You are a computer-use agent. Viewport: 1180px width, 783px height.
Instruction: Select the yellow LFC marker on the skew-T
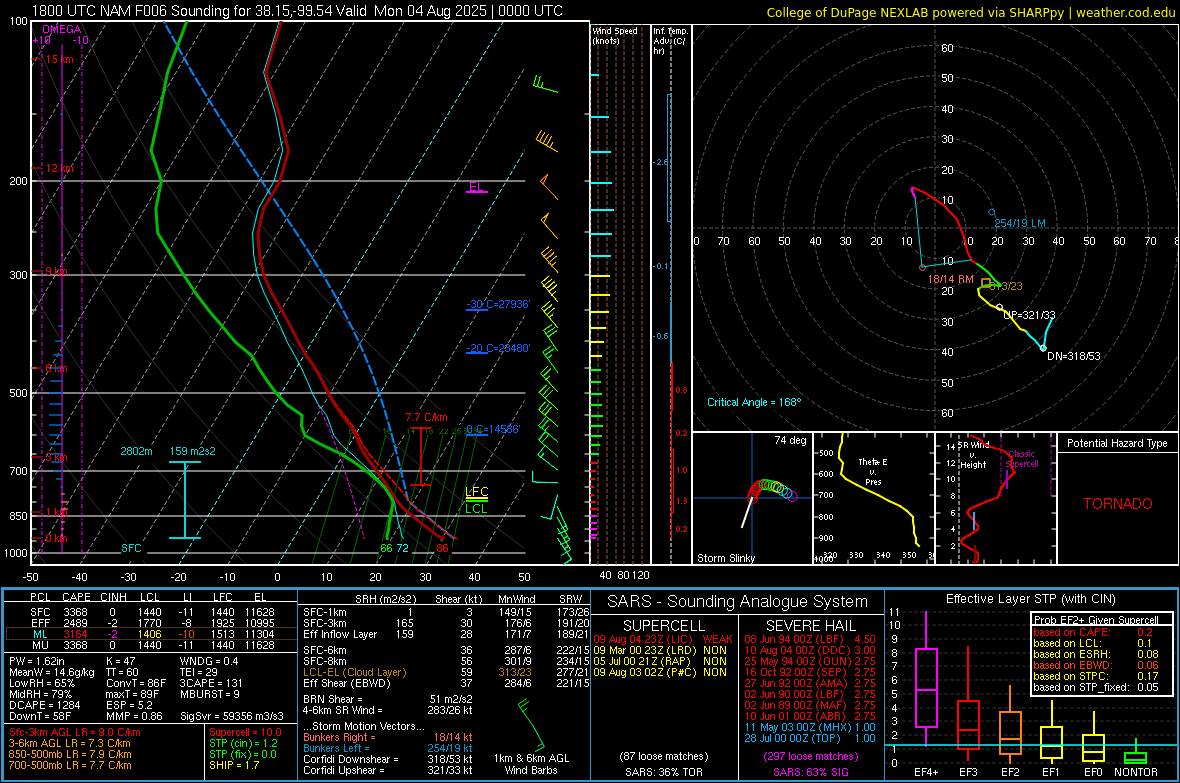(476, 492)
